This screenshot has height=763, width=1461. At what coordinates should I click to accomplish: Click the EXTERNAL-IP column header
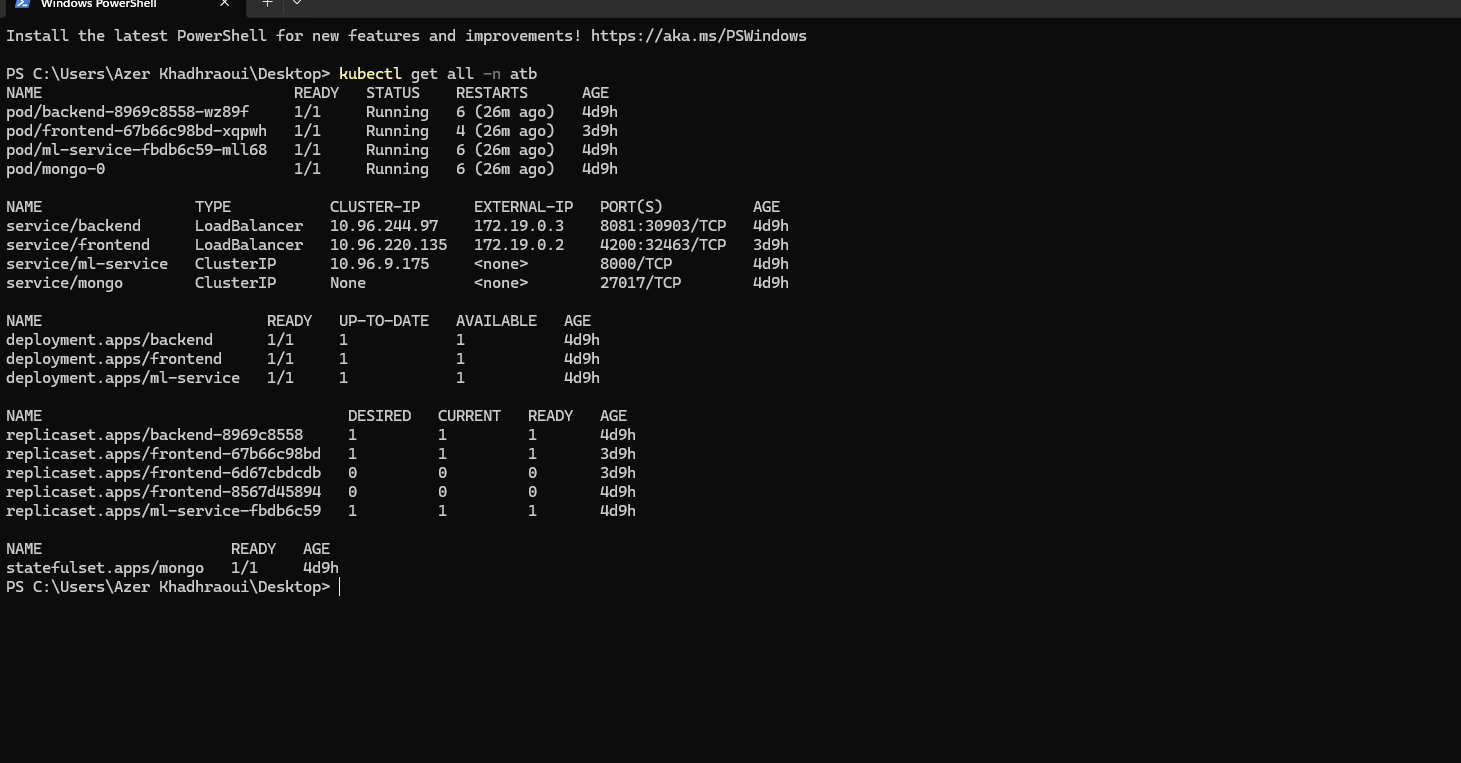(x=523, y=207)
